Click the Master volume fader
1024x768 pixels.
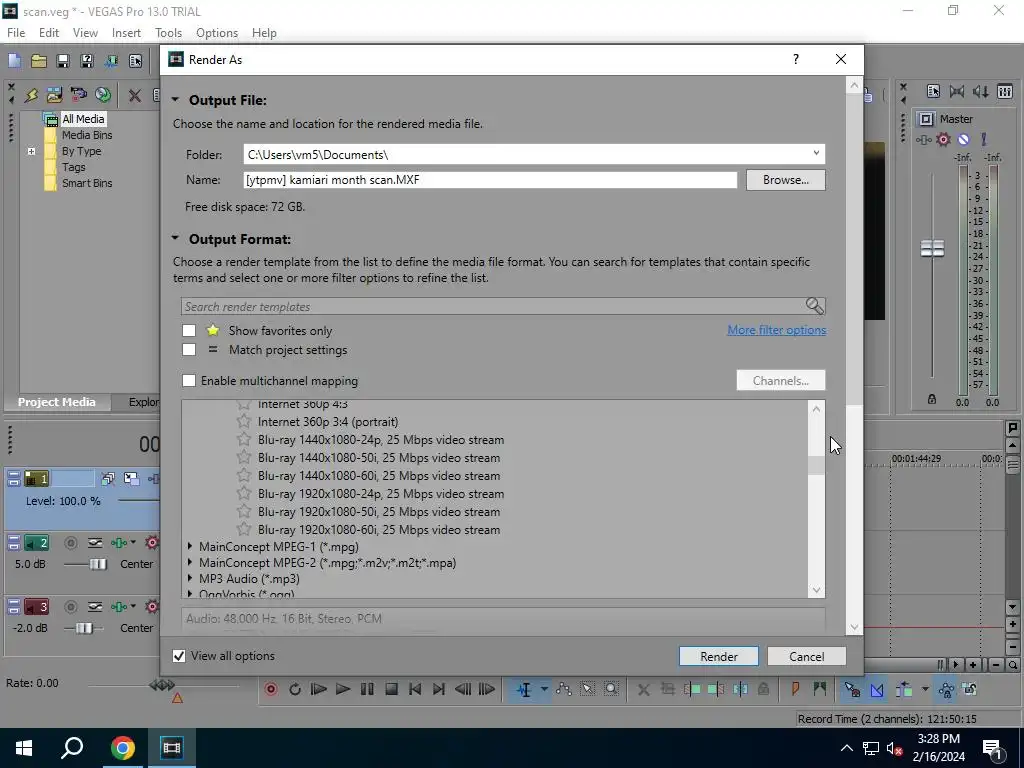(x=932, y=248)
